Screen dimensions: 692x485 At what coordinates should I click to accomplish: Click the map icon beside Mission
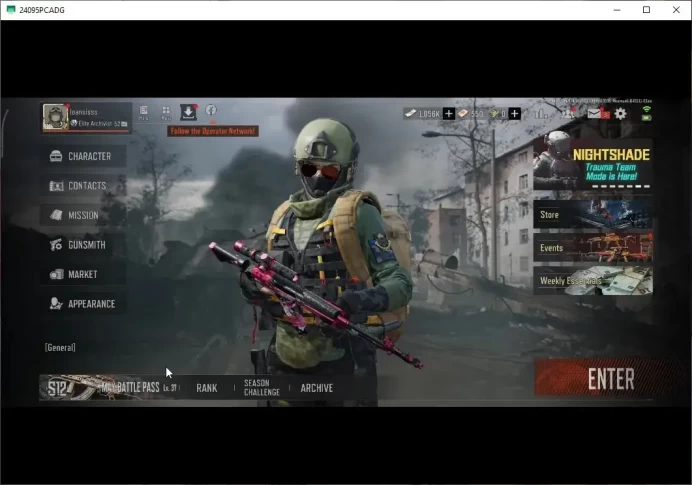click(56, 215)
